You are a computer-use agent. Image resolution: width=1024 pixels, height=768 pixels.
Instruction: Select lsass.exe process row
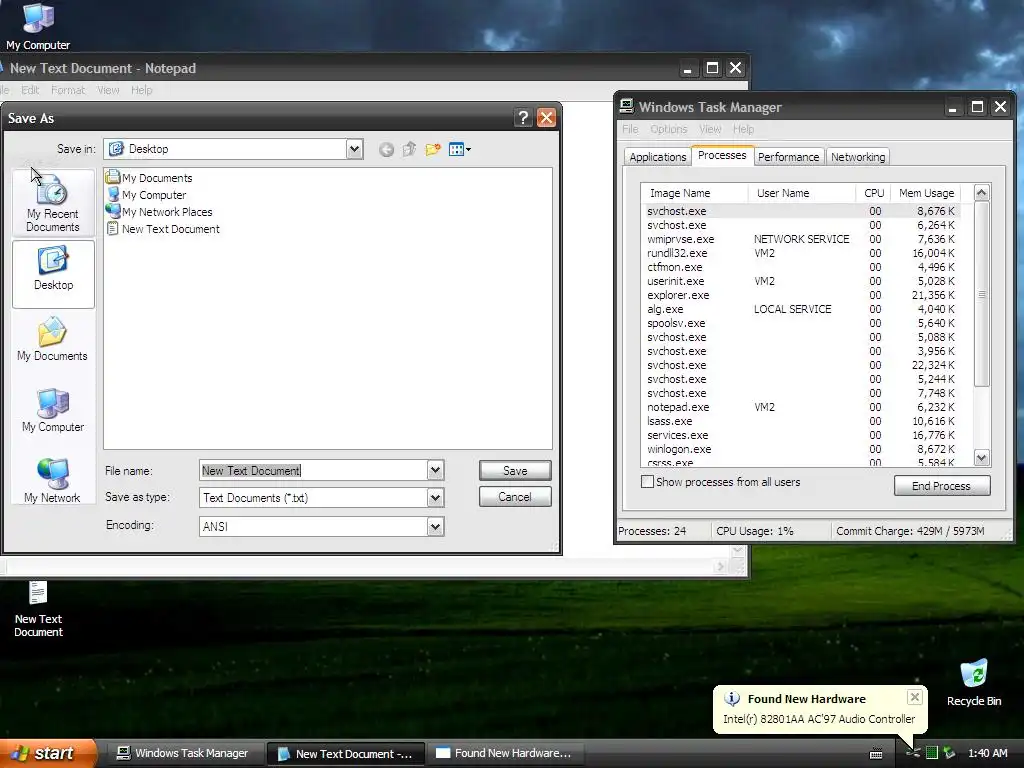[x=801, y=421]
